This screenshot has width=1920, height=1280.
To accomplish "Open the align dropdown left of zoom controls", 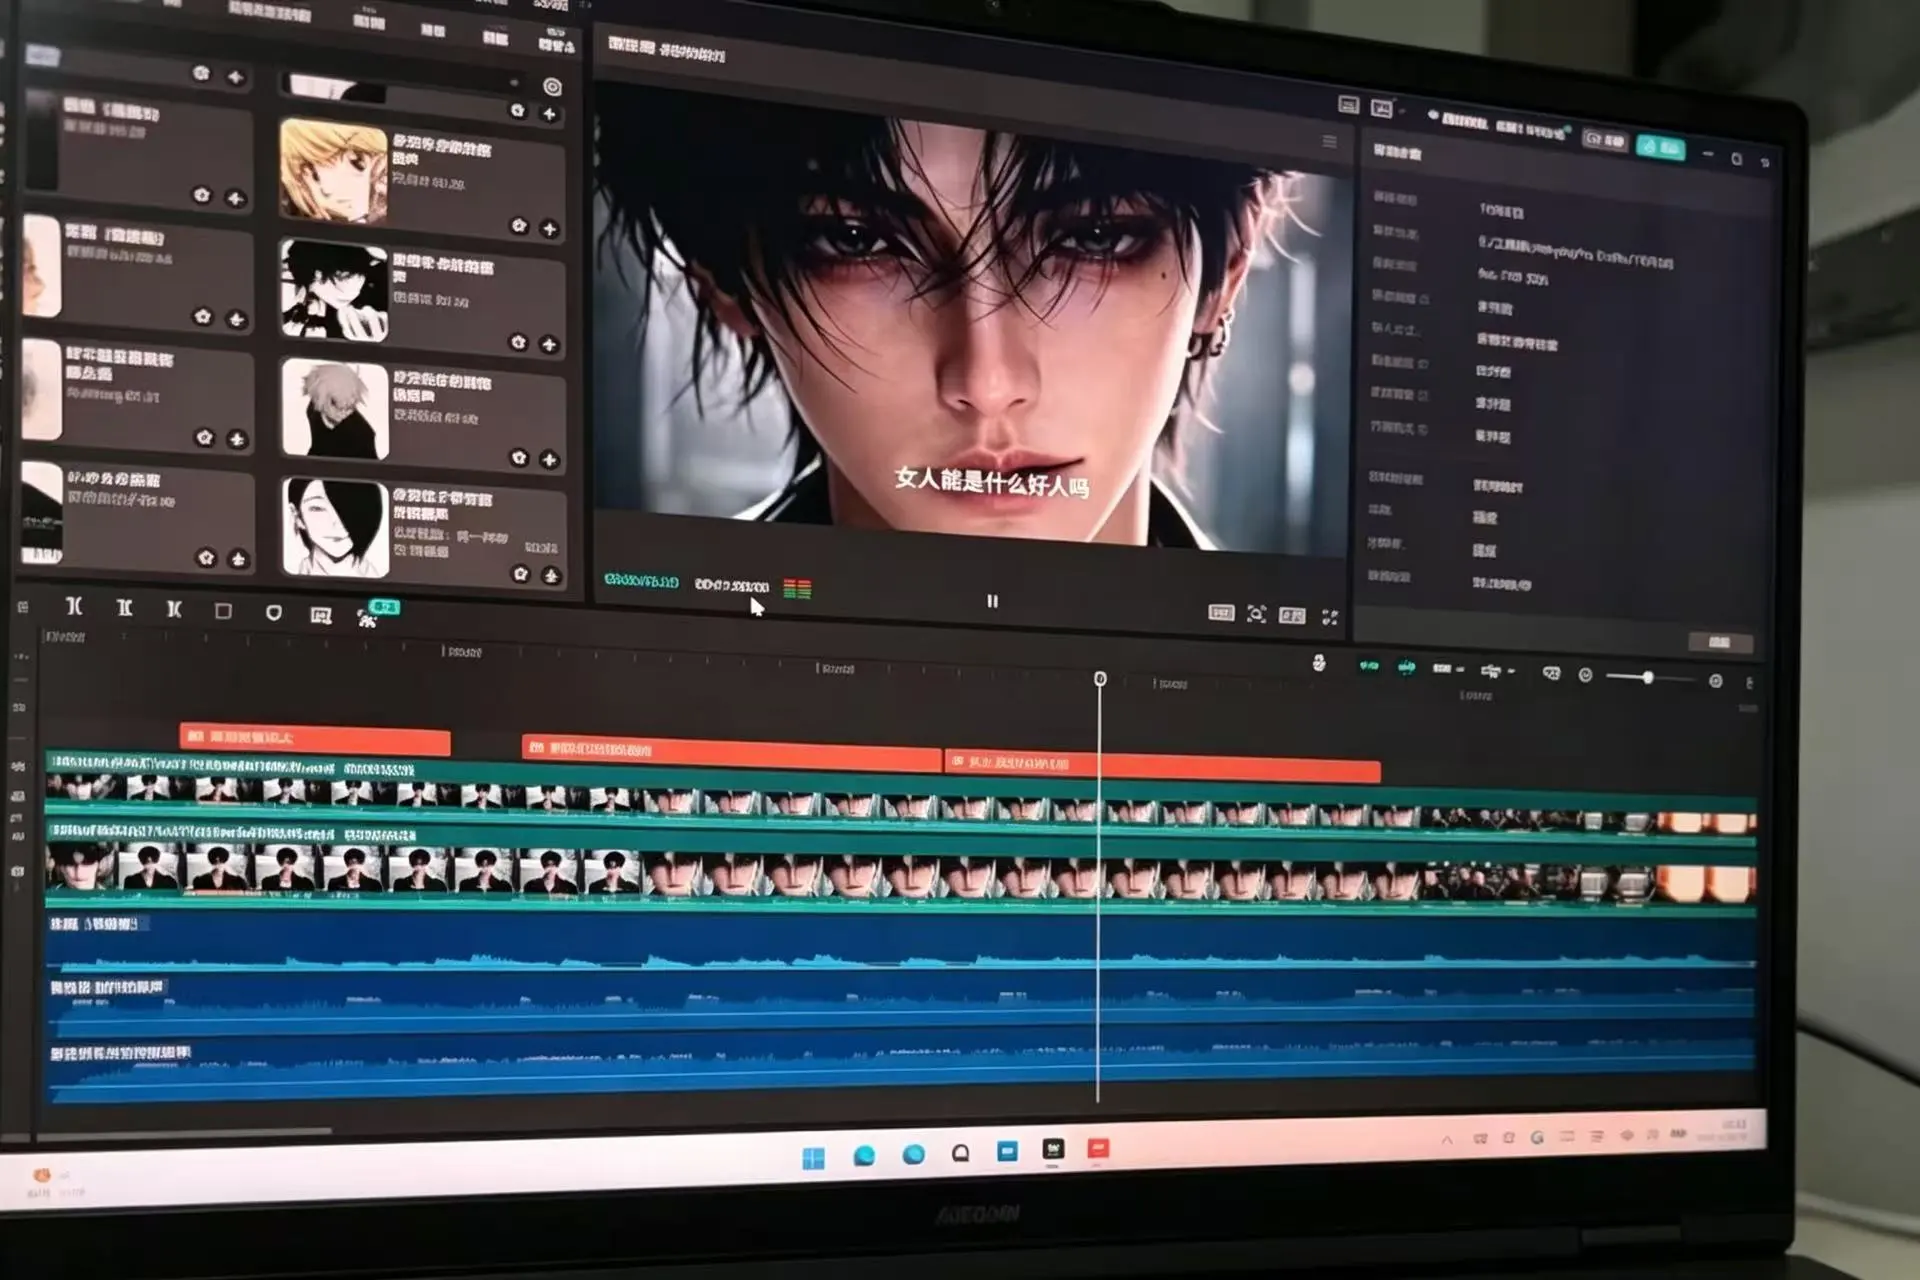I will [1496, 671].
